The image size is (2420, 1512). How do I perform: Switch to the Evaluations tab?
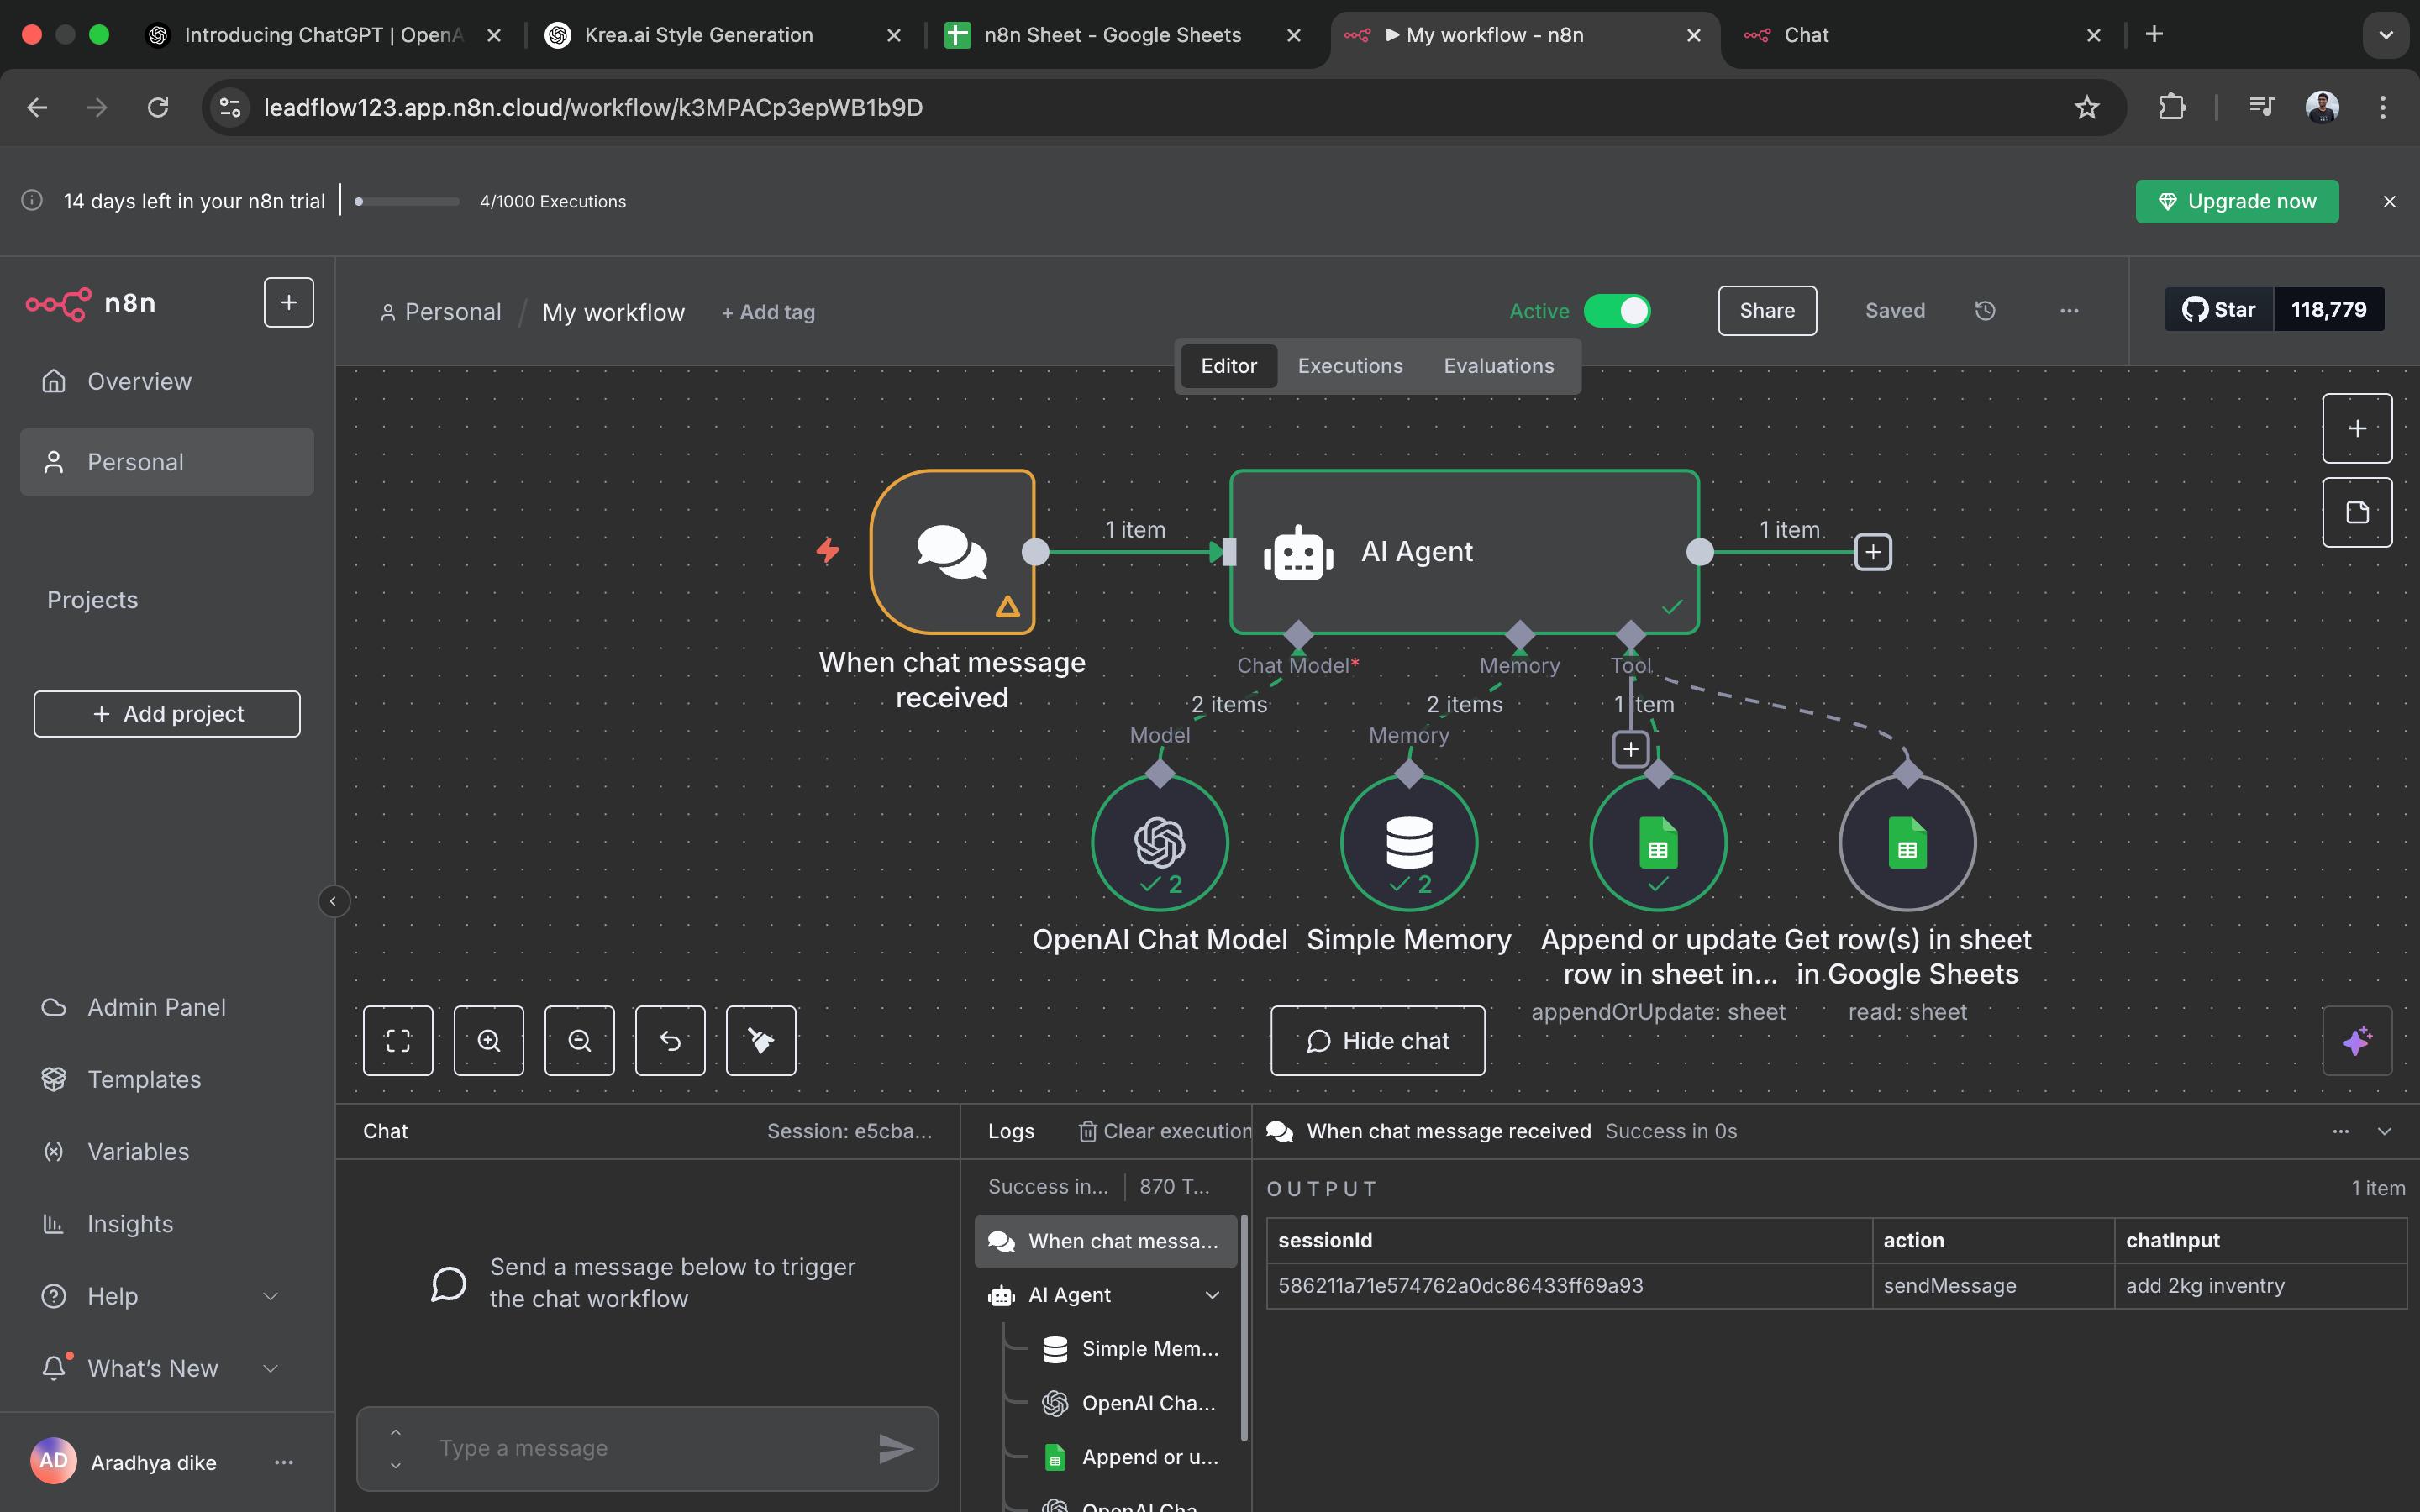1498,366
